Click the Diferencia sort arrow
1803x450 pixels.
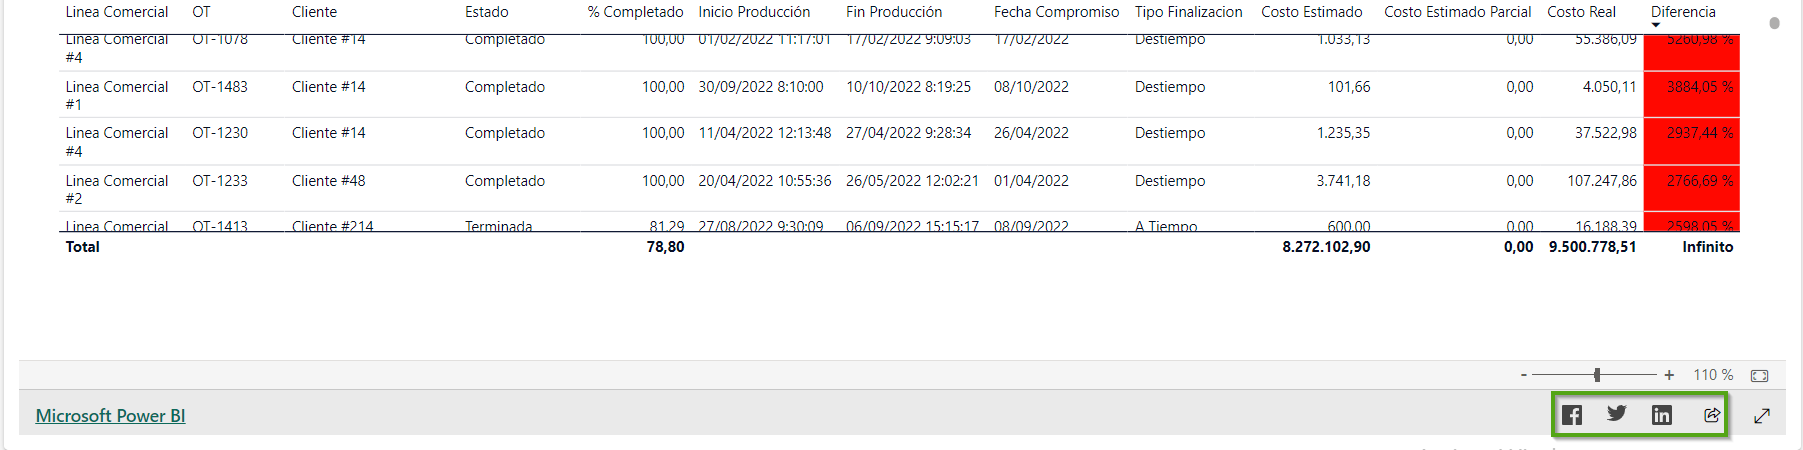point(1656,25)
